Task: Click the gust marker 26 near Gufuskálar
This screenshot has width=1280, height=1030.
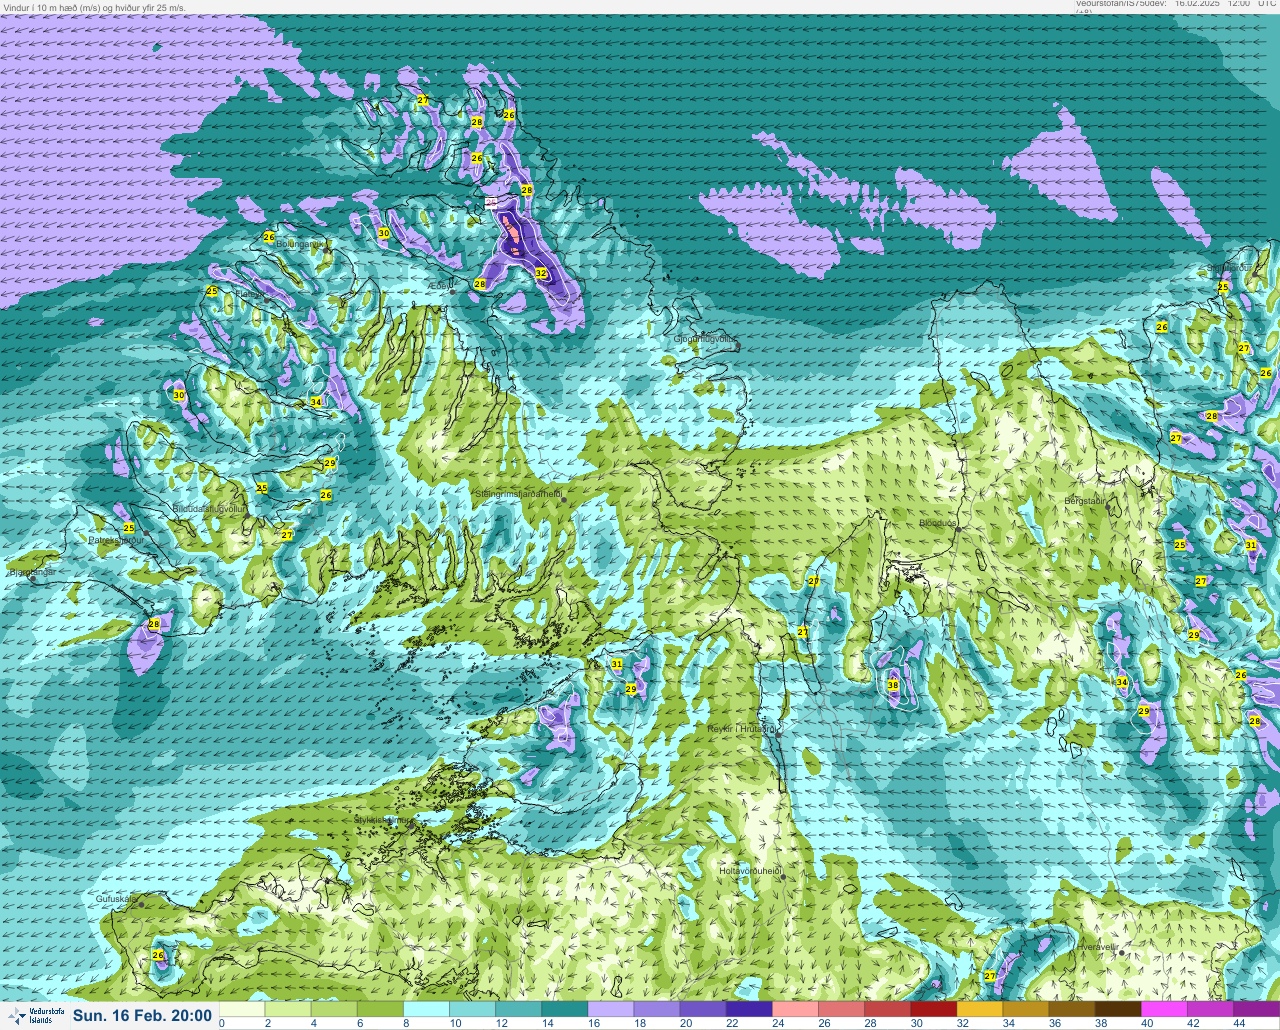Action: (x=158, y=956)
